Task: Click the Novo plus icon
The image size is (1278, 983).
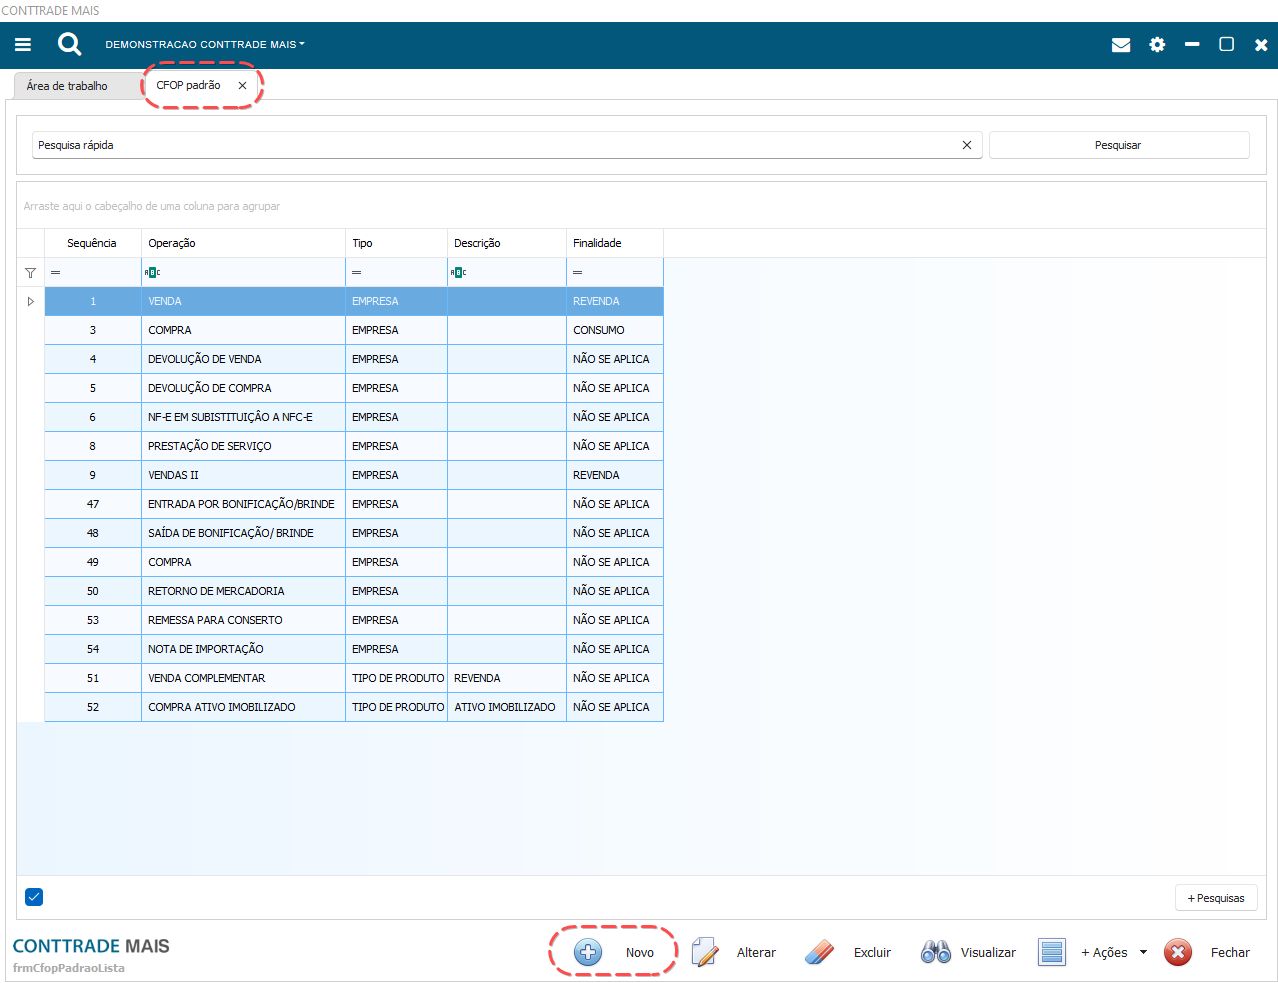Action: pyautogui.click(x=588, y=952)
